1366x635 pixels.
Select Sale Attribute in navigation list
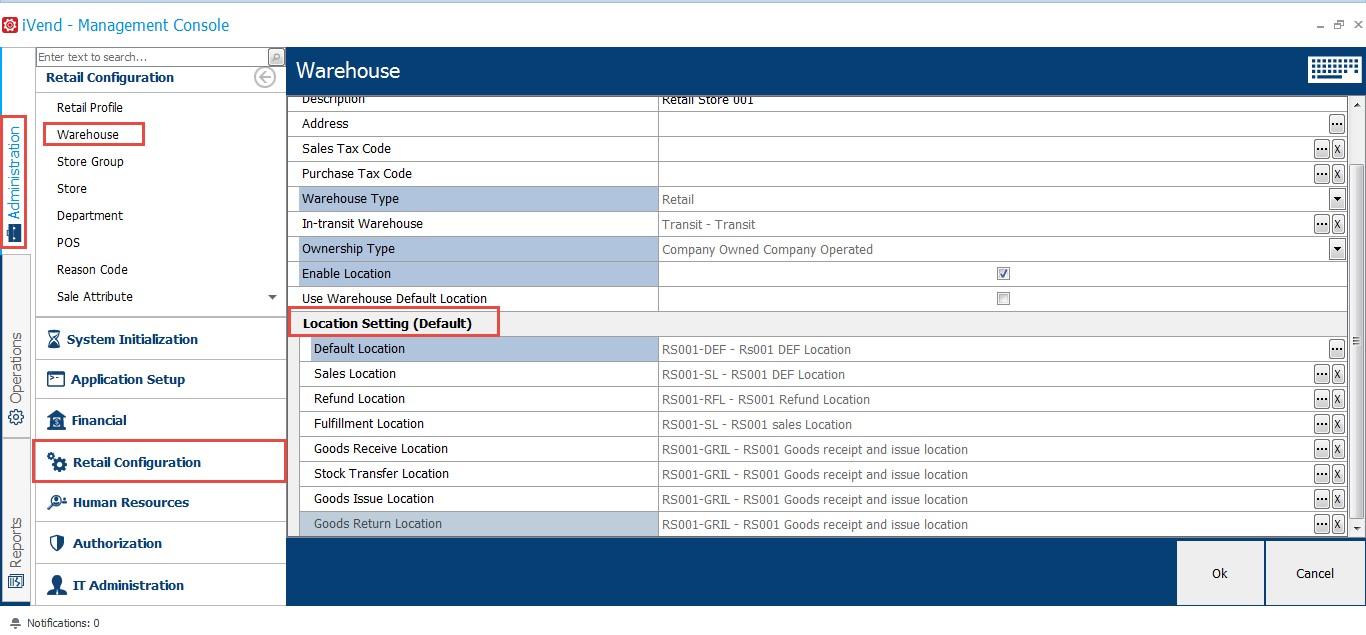coord(95,296)
